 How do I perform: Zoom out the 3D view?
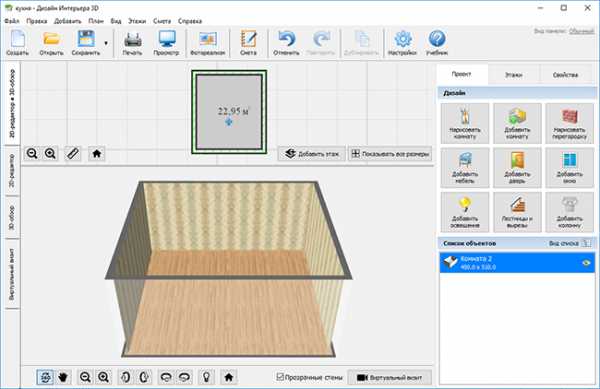click(x=85, y=377)
